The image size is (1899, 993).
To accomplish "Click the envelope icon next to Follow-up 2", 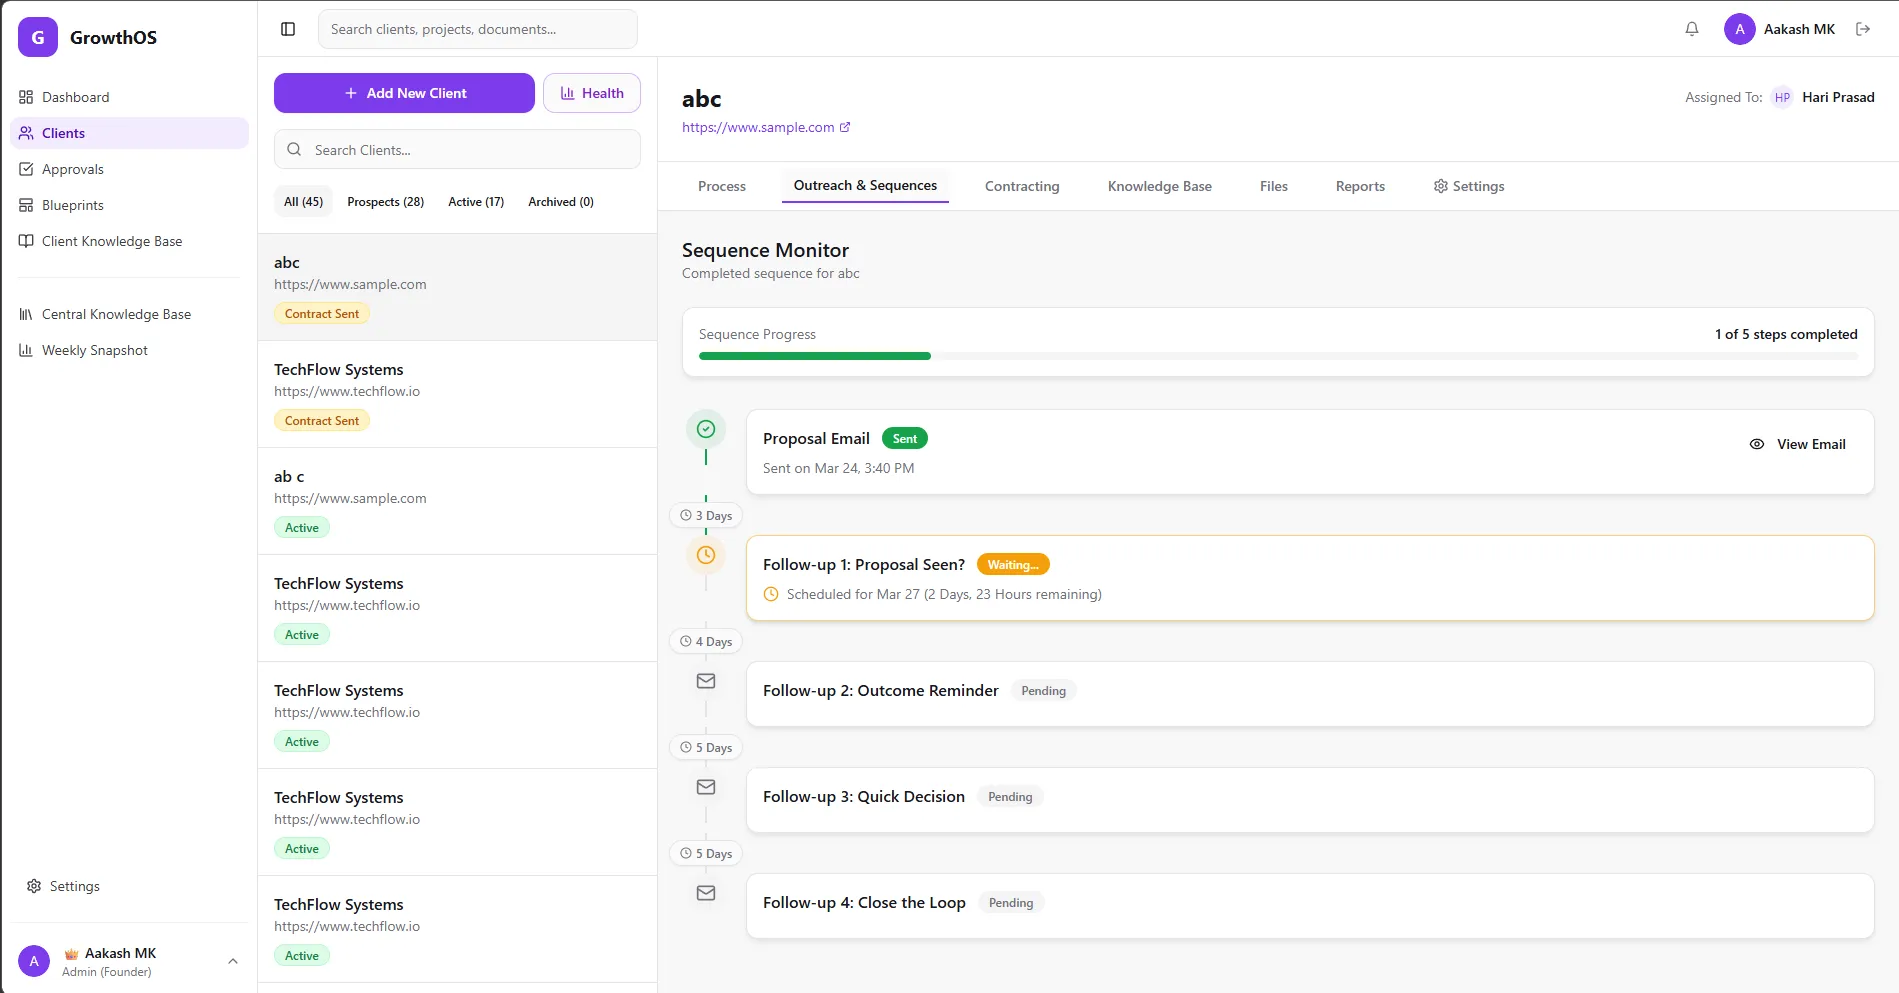I will click(706, 681).
